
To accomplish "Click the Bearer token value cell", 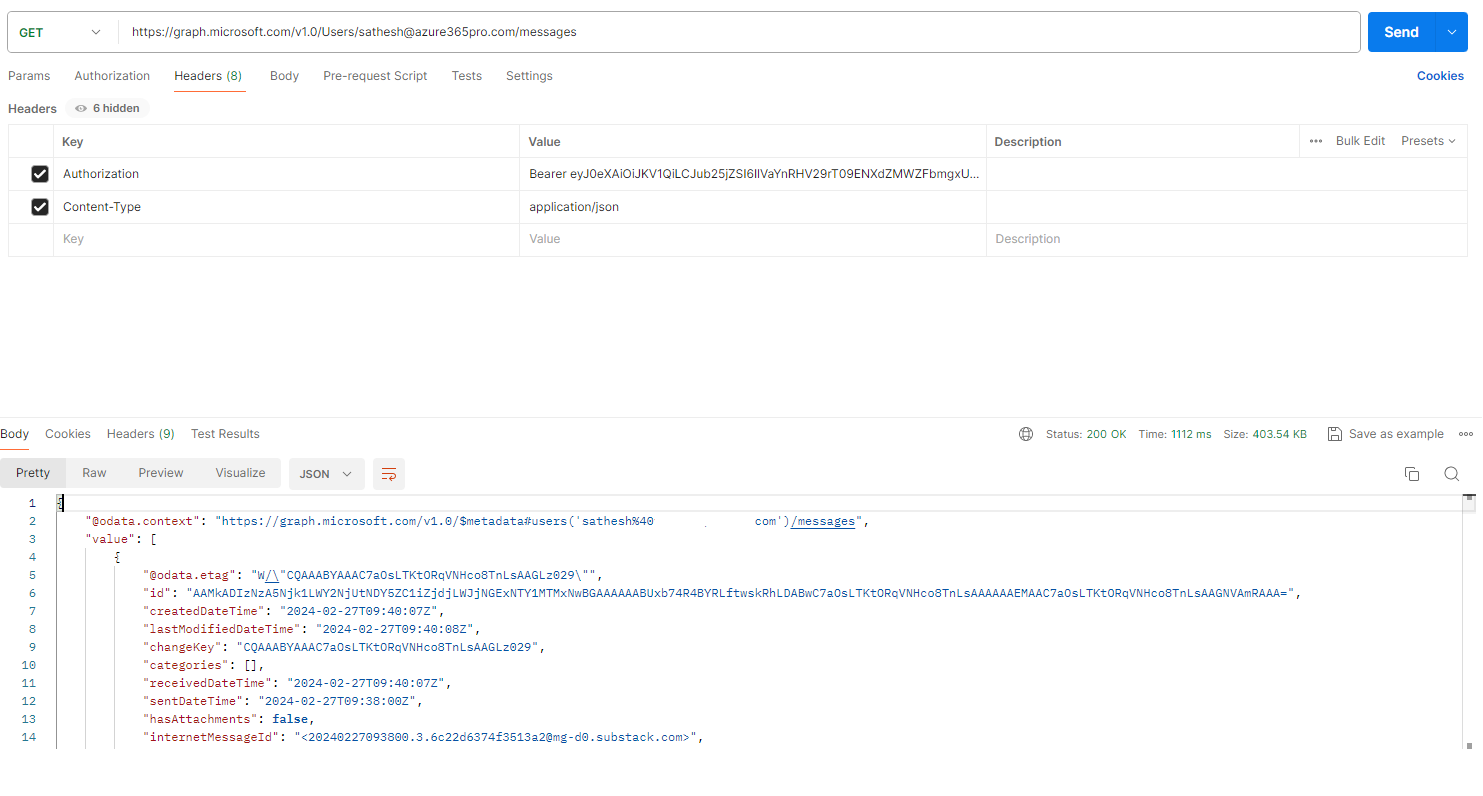I will 753,174.
